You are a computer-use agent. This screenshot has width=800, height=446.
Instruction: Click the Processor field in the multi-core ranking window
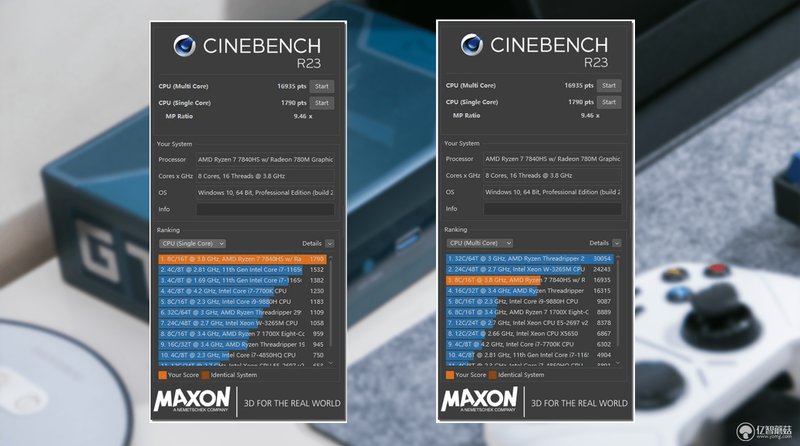point(553,159)
